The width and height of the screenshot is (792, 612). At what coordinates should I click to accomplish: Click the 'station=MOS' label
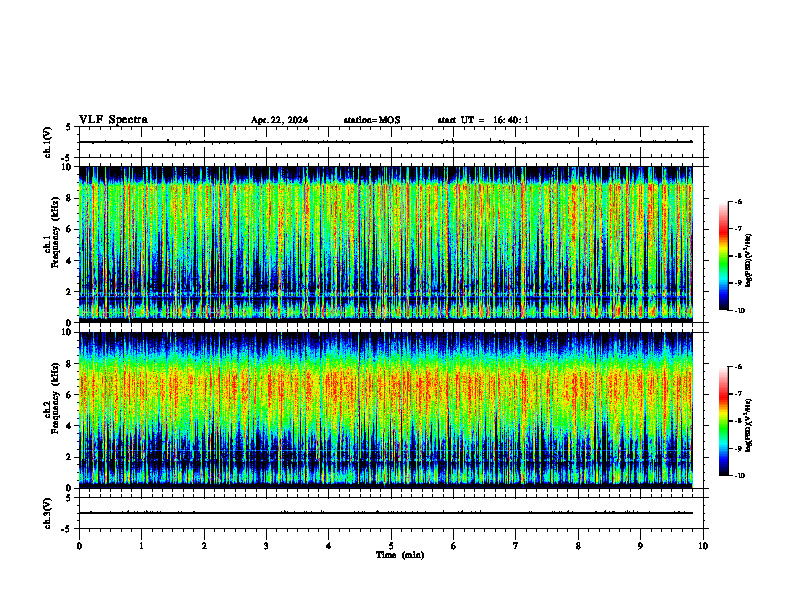(x=372, y=120)
